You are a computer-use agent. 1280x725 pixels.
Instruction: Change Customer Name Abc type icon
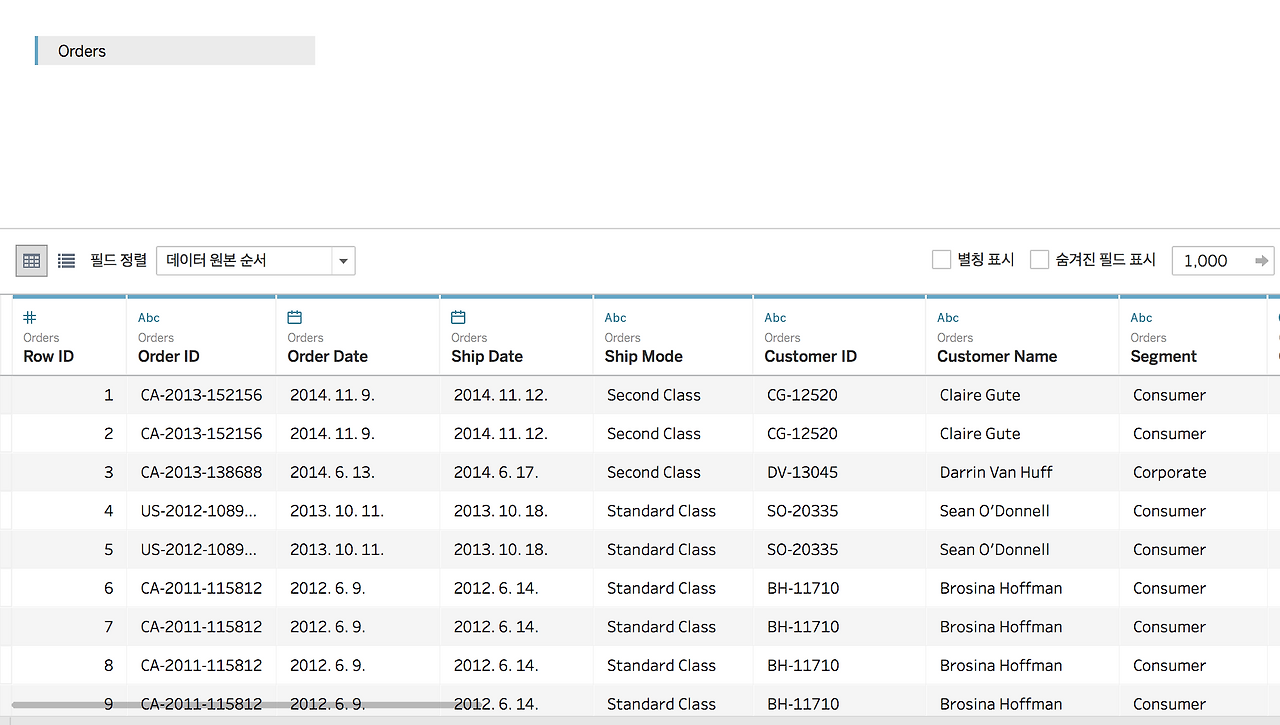(948, 318)
